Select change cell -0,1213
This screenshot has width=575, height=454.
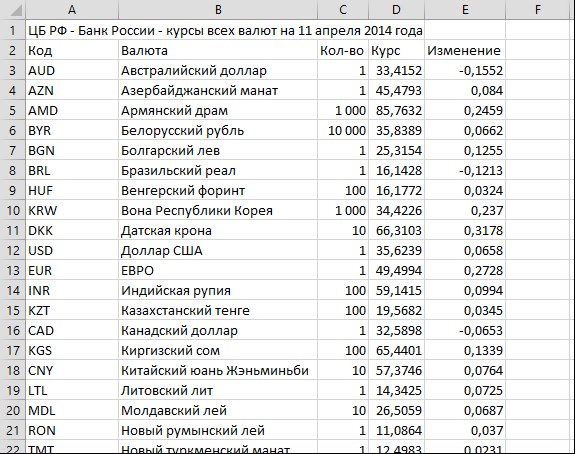coord(465,171)
